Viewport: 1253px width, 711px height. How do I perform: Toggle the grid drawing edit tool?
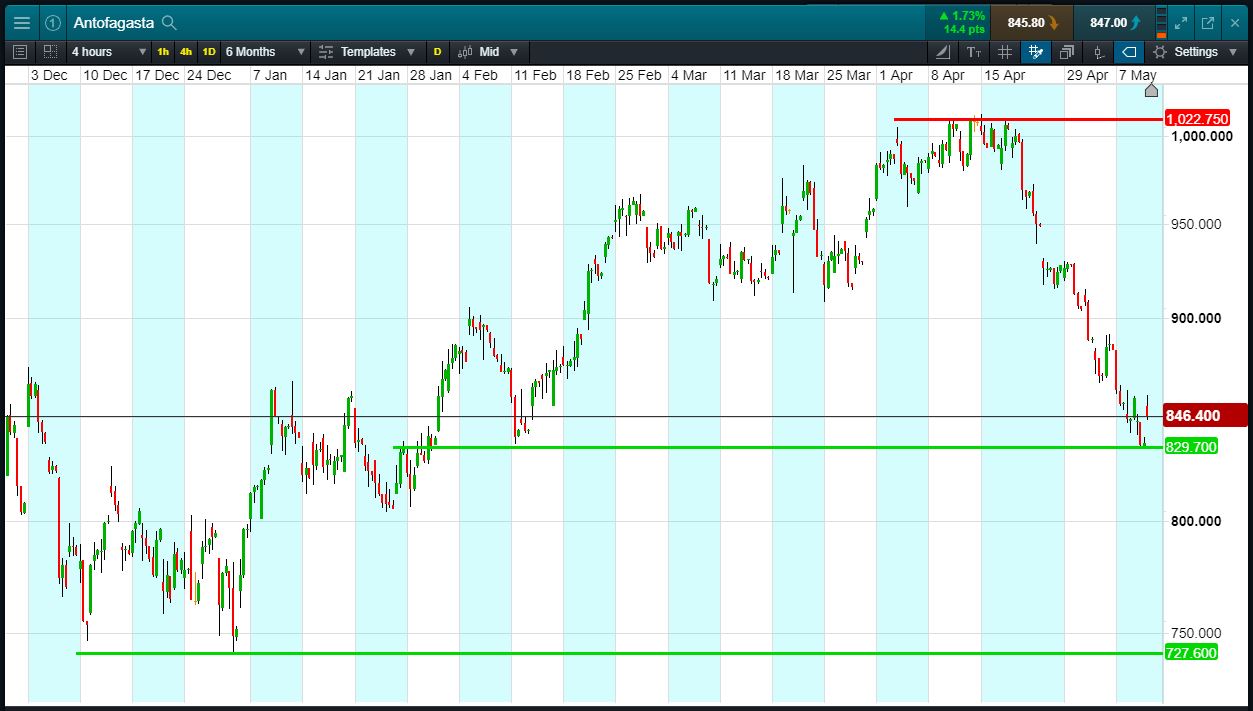click(x=1036, y=51)
